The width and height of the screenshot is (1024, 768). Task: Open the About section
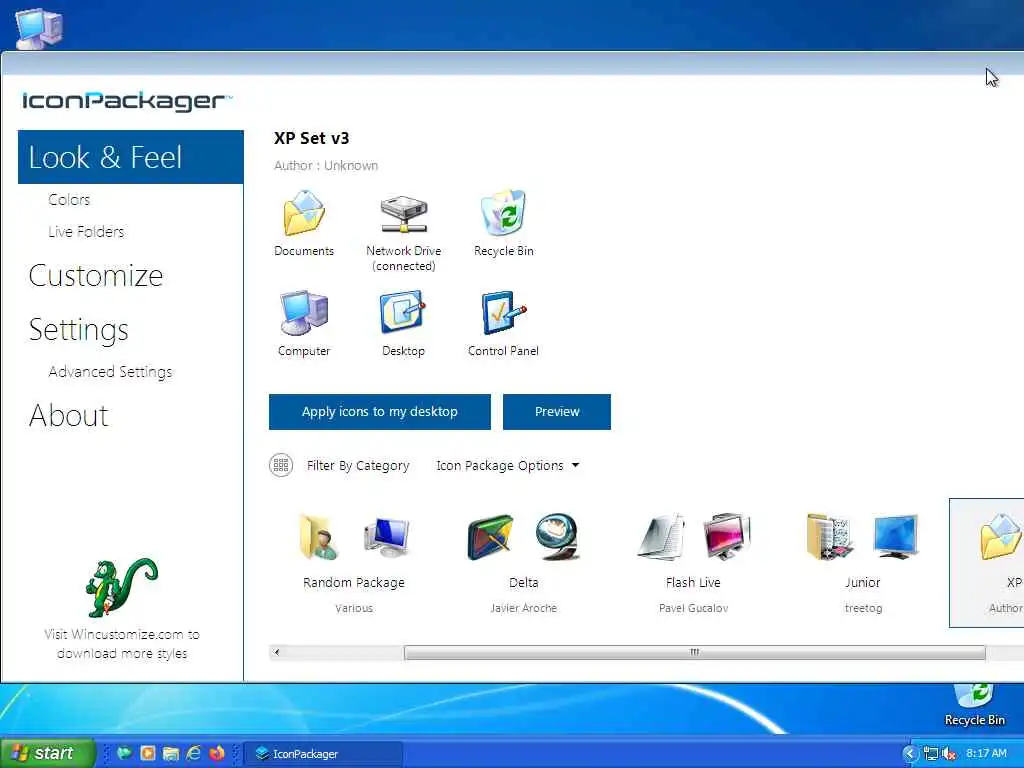(x=69, y=416)
